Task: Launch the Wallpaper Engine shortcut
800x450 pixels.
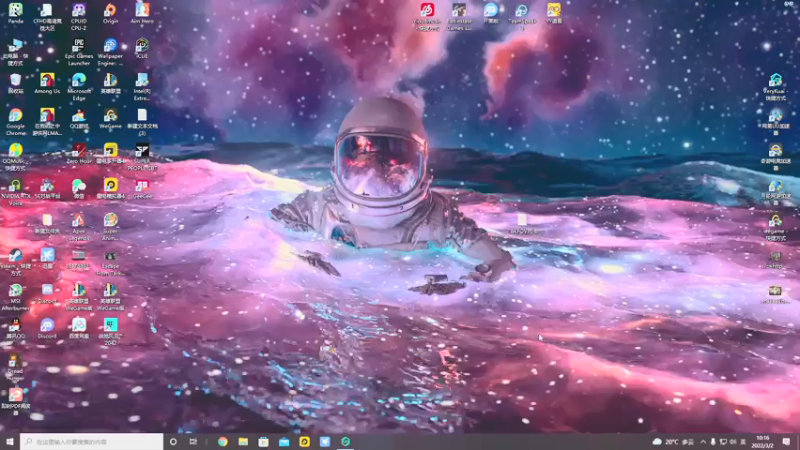Action: (110, 52)
